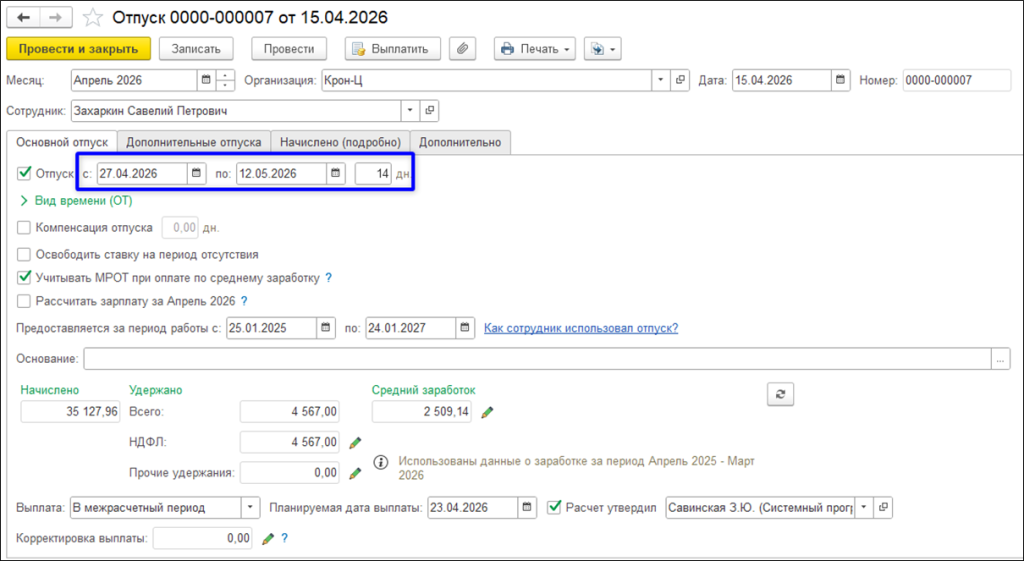Open the Печать dropdown menu
The height and width of the screenshot is (561, 1024).
535,49
